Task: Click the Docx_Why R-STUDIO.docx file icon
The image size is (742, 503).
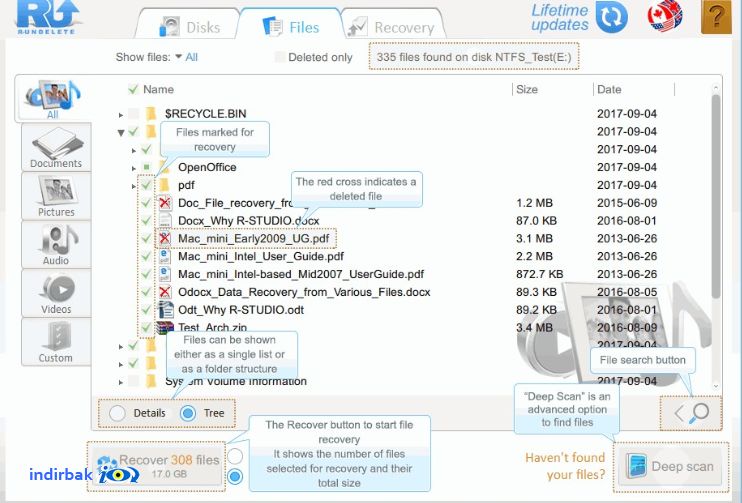Action: point(164,221)
